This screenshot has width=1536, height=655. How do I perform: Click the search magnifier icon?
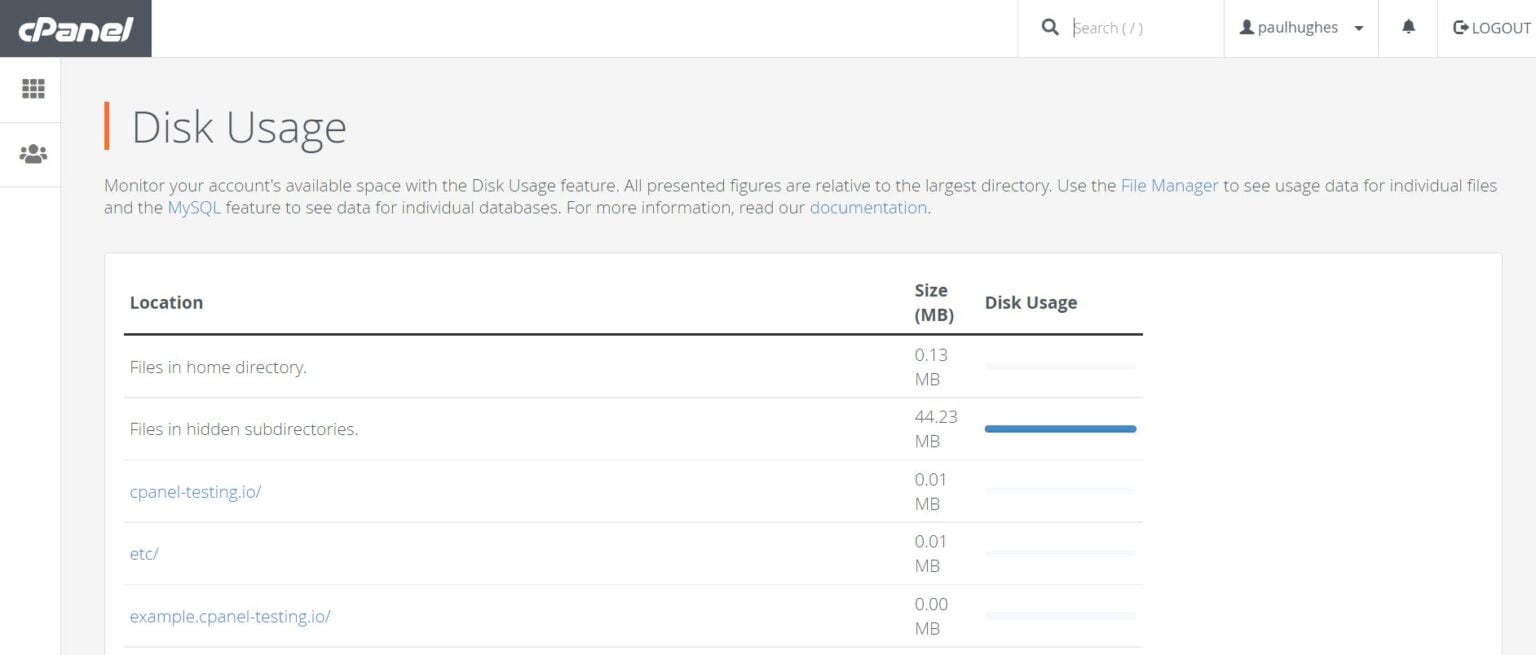coord(1049,27)
